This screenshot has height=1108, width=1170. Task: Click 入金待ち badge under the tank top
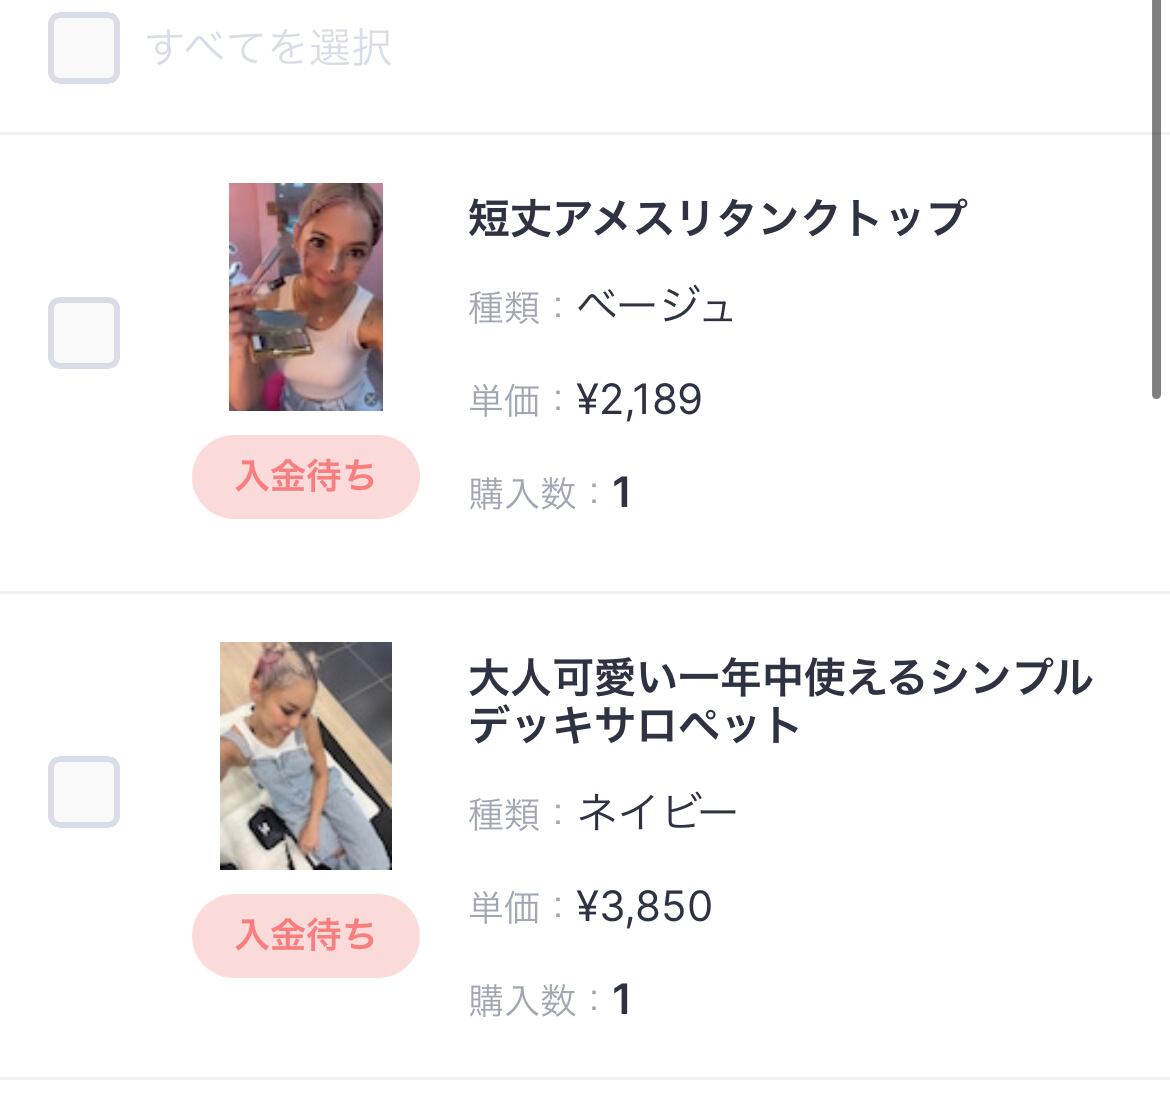click(x=305, y=477)
